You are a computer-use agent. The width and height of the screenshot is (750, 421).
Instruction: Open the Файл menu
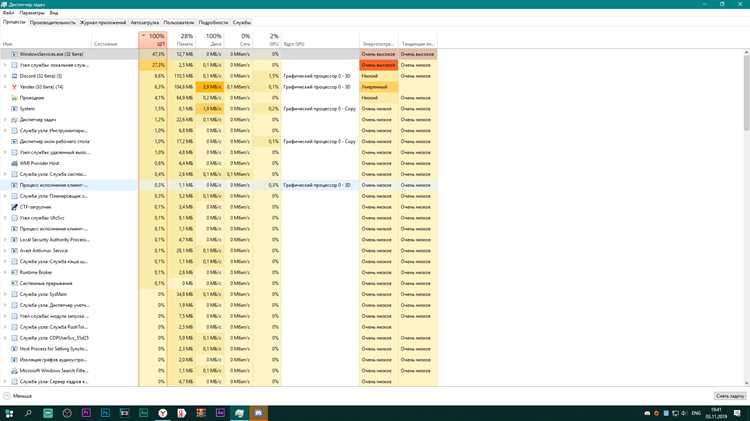click(8, 13)
